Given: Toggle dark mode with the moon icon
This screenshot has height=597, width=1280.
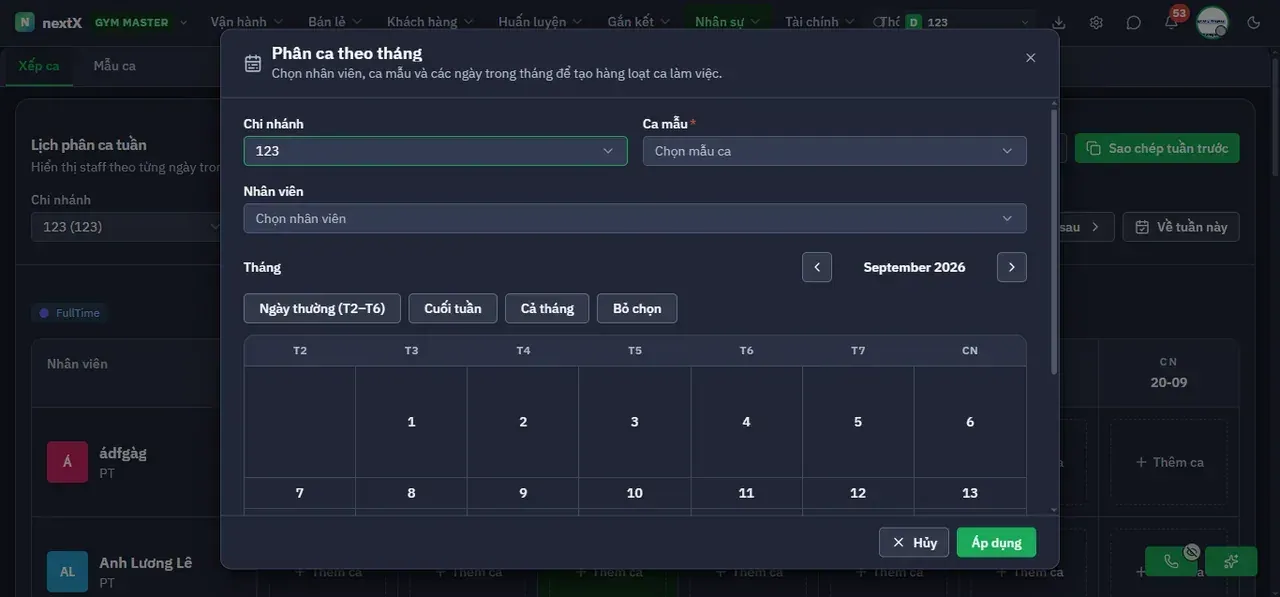Looking at the screenshot, I should click(x=1254, y=22).
